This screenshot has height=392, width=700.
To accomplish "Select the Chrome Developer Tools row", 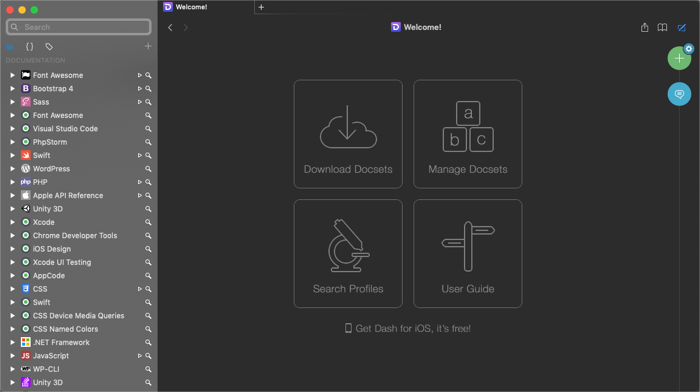I will (x=79, y=235).
